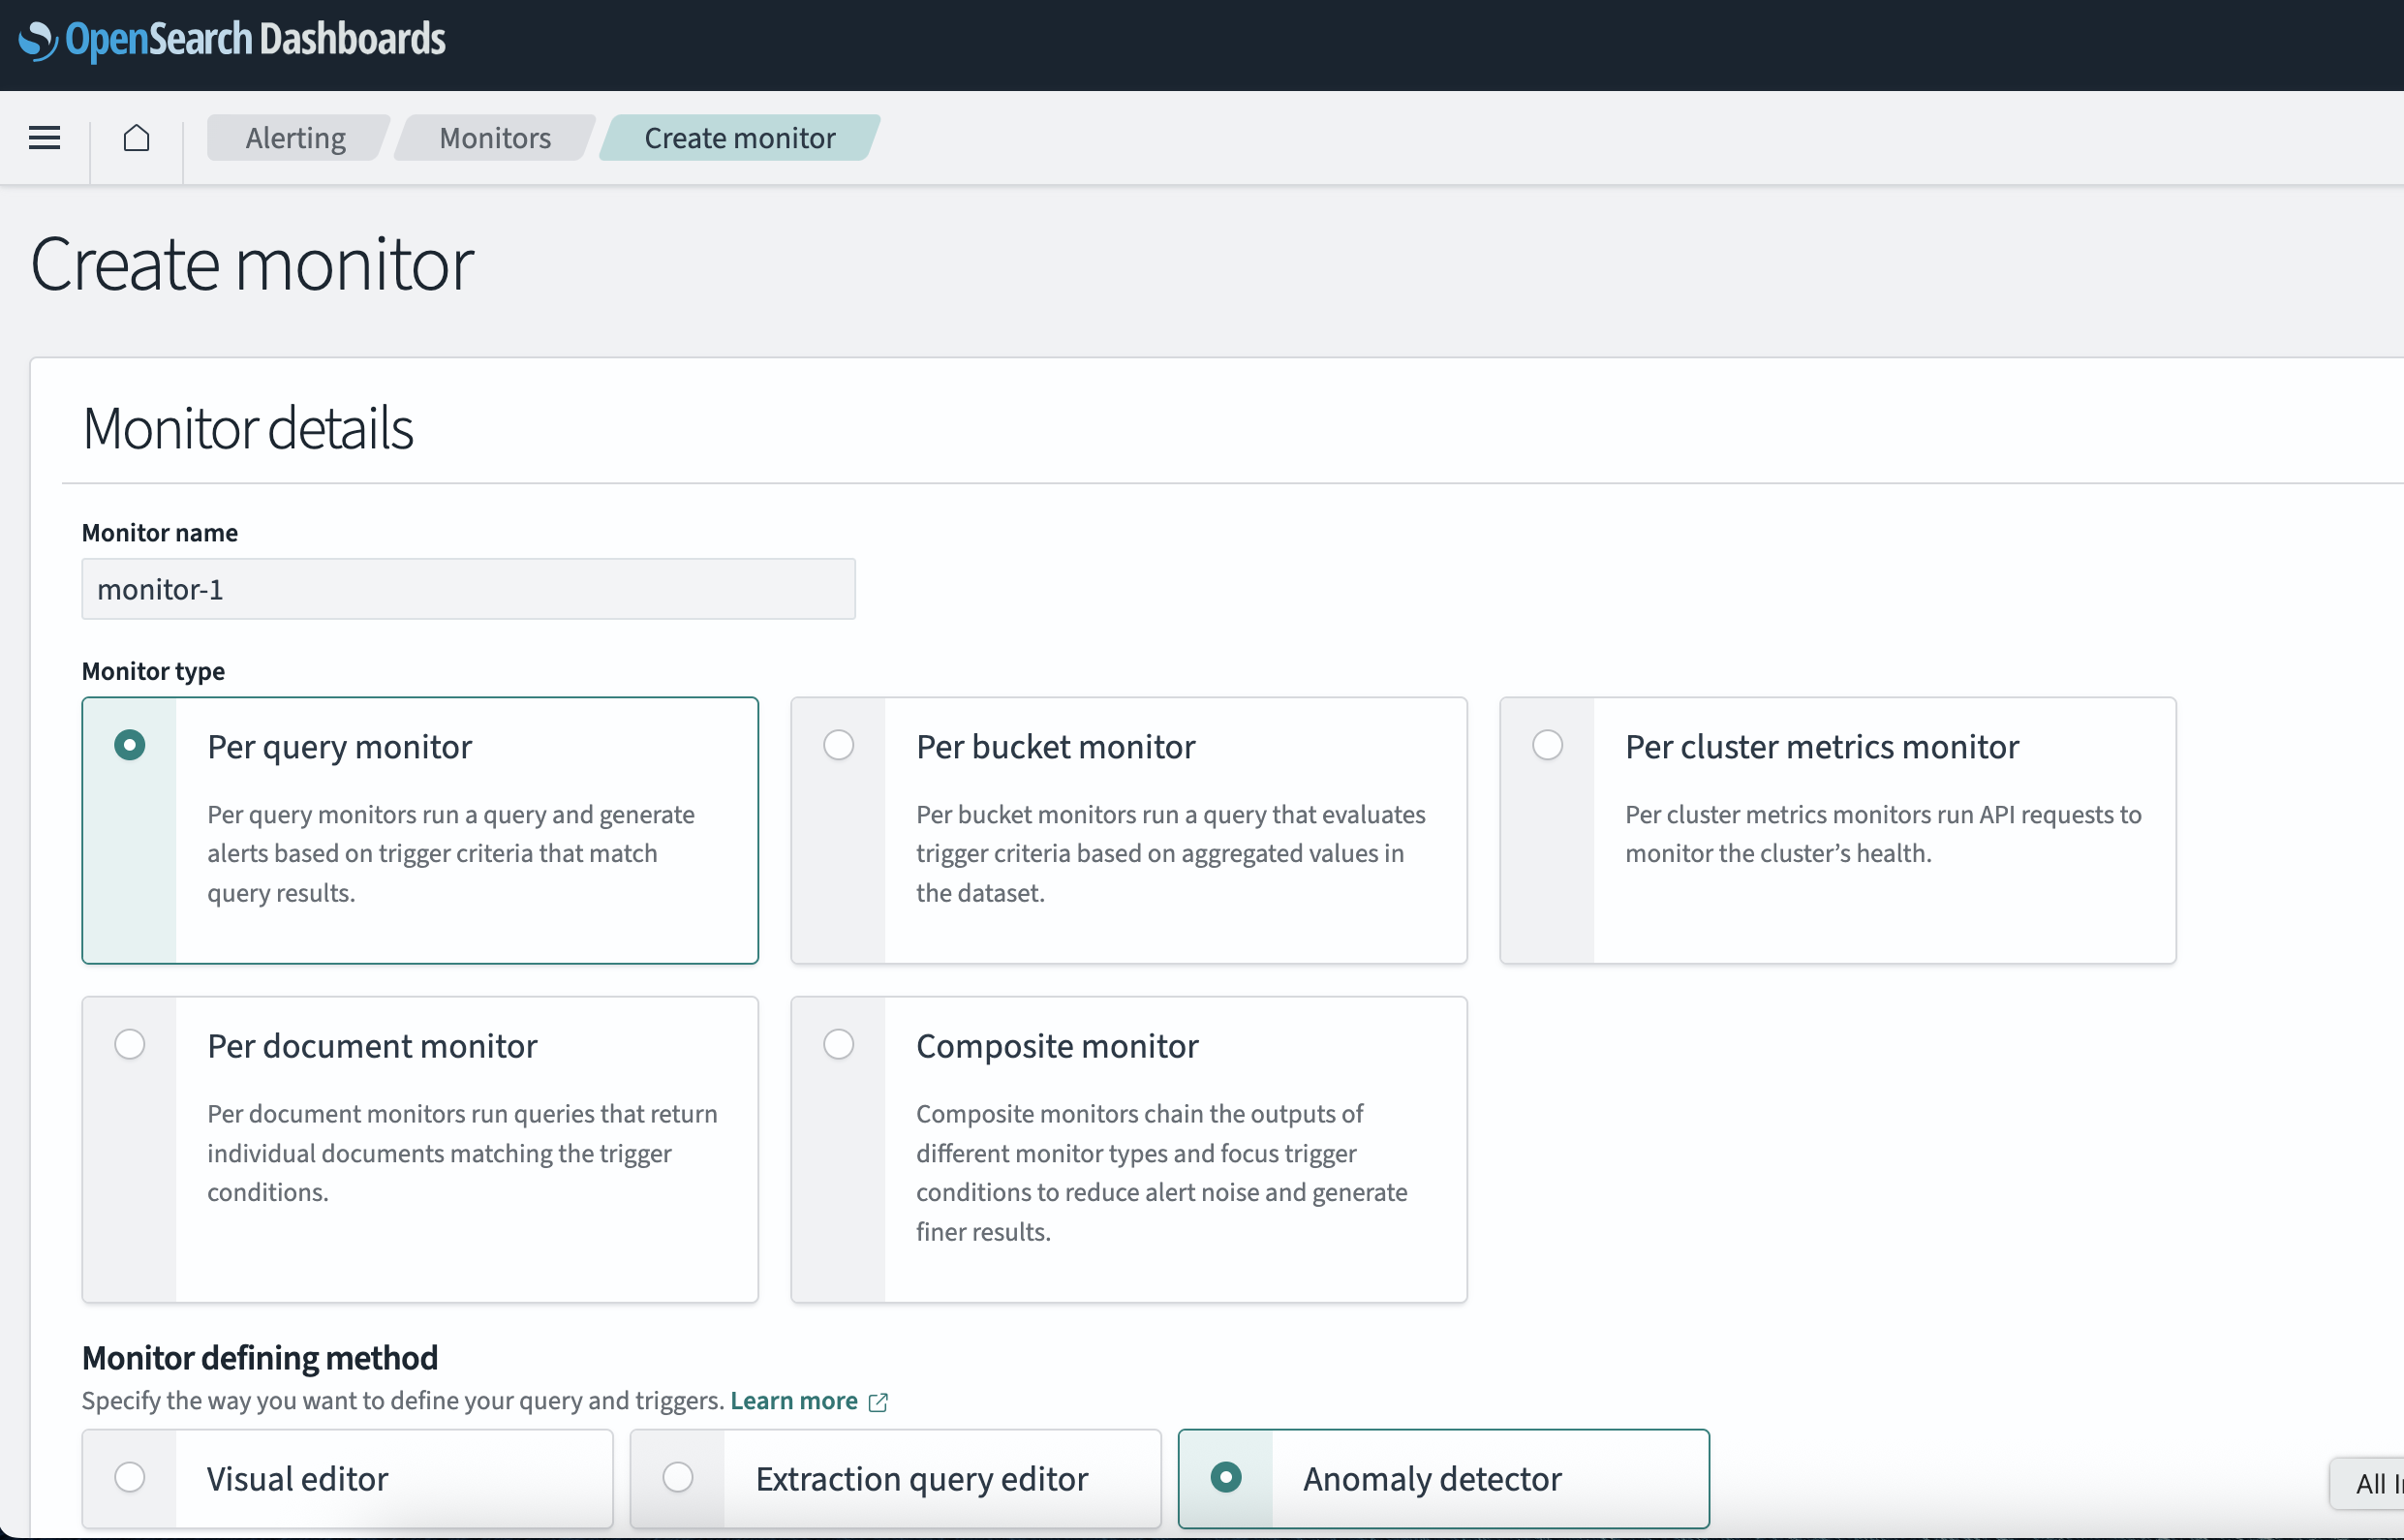Open the Learn more link
The width and height of the screenshot is (2404, 1540).
(x=793, y=1401)
